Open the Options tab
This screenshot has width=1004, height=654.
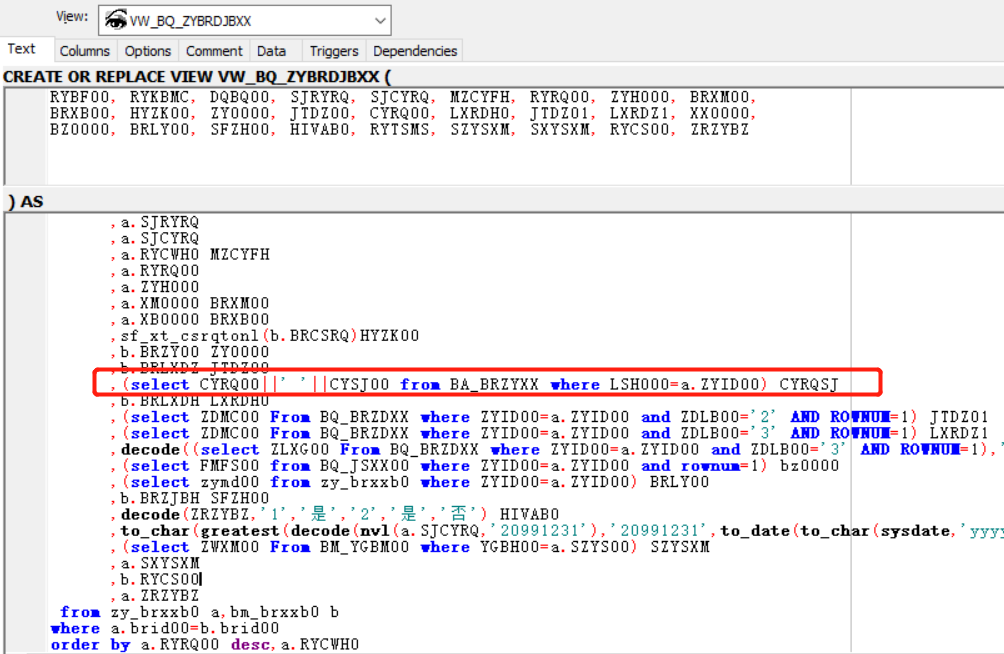(x=148, y=51)
